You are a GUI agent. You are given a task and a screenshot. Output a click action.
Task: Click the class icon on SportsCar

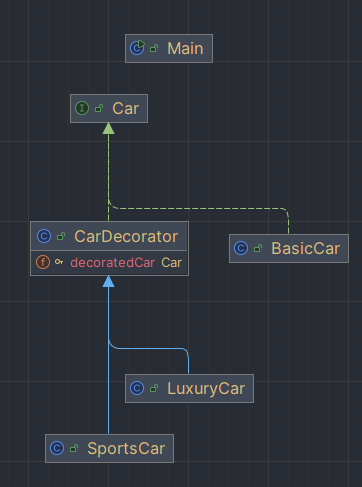(x=57, y=448)
